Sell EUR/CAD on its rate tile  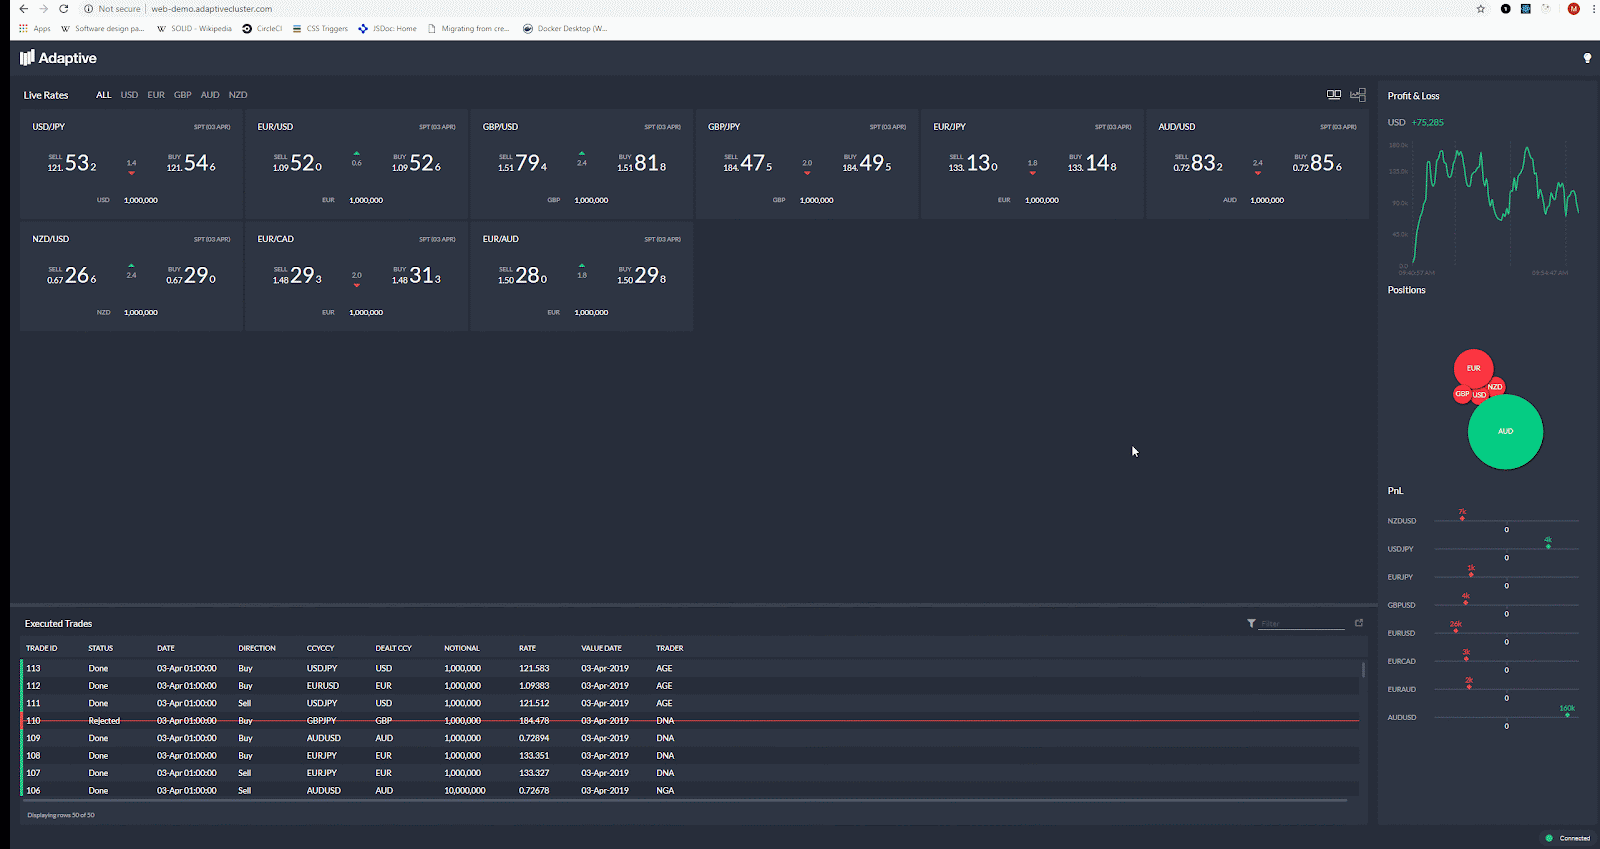297,275
